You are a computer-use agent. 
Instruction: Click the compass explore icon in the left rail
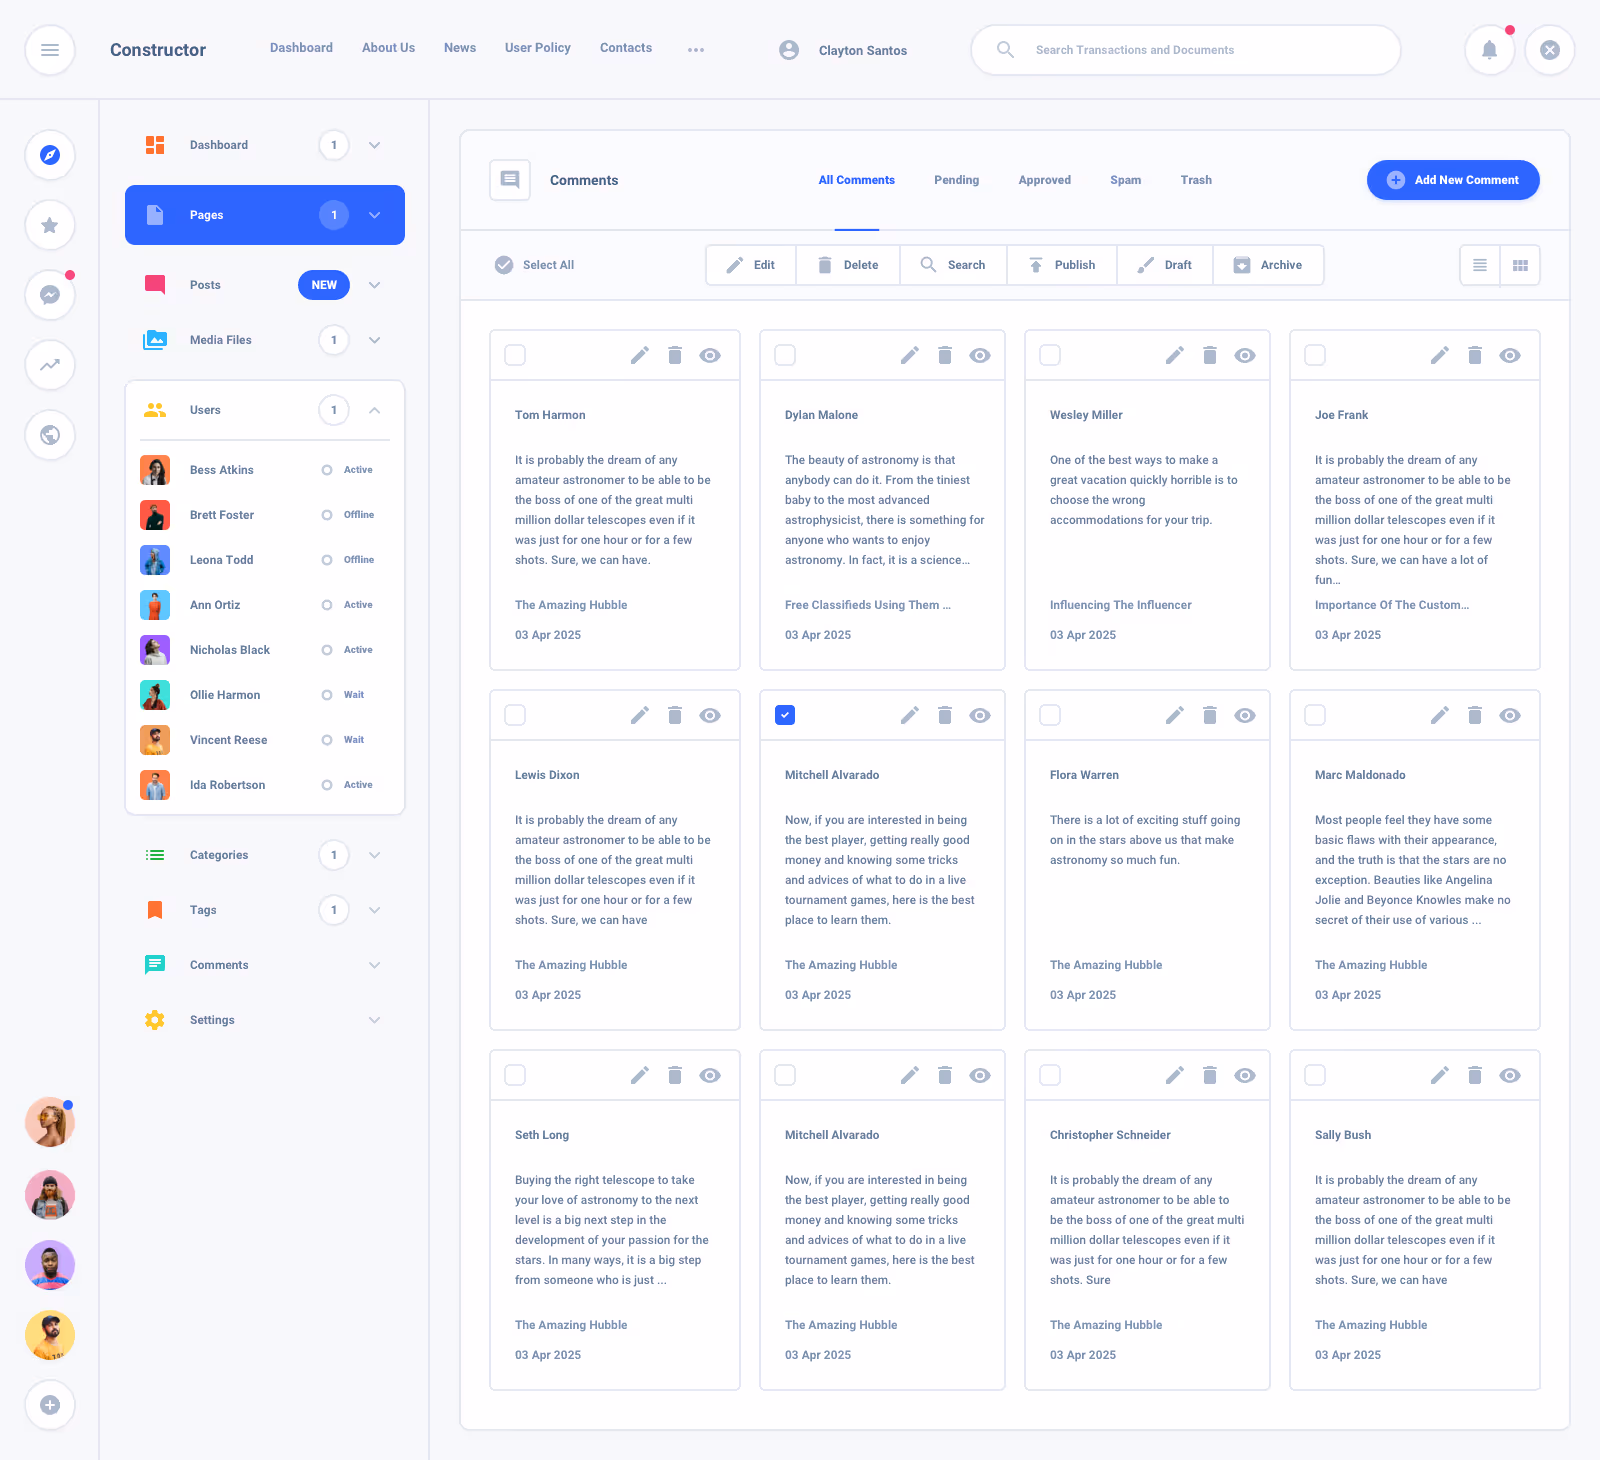coord(50,155)
